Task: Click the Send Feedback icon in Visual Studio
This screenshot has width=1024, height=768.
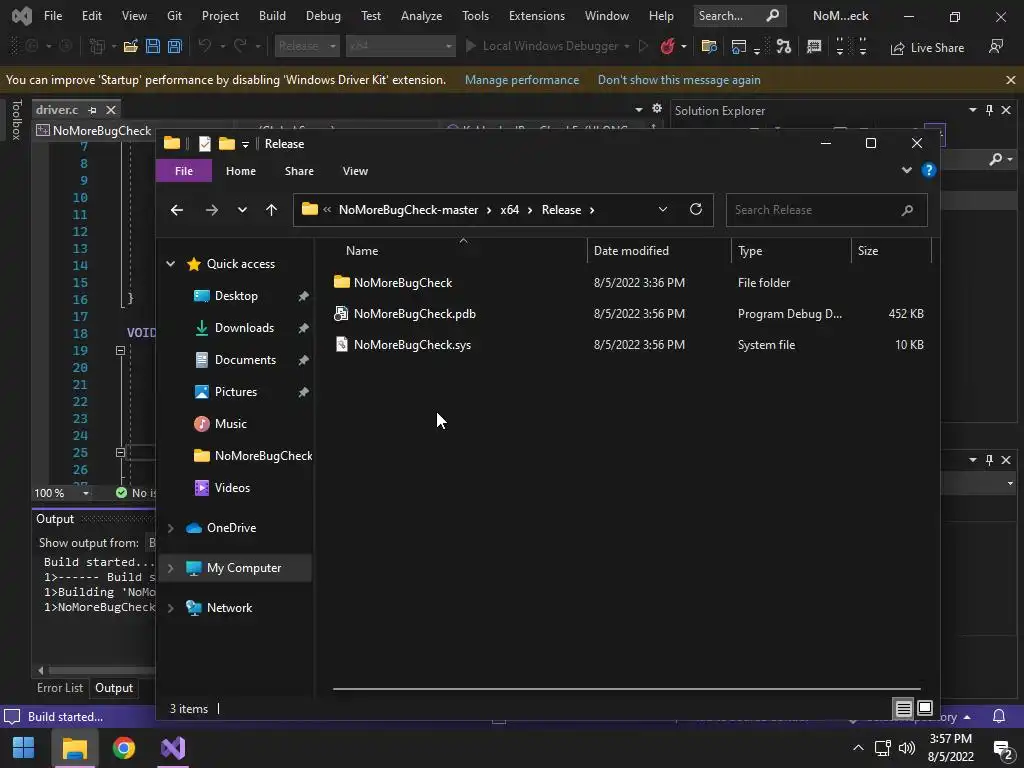Action: pos(996,46)
